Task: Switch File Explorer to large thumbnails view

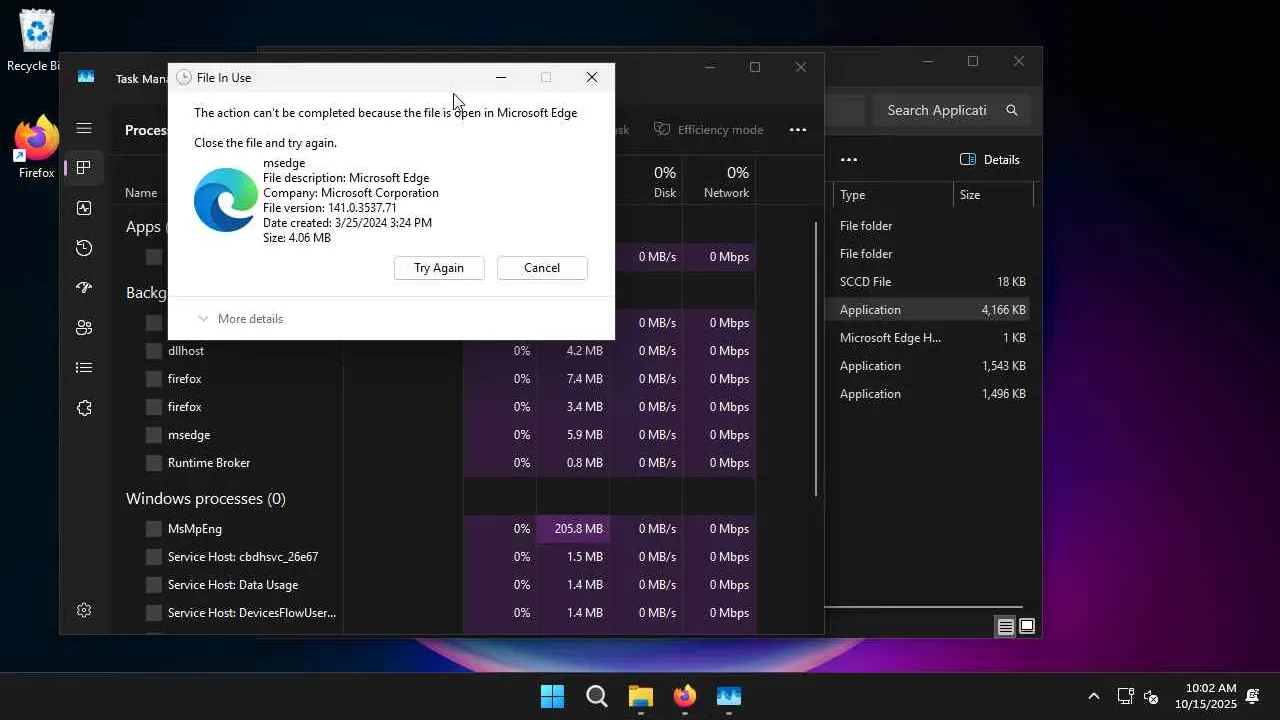Action: point(1027,627)
